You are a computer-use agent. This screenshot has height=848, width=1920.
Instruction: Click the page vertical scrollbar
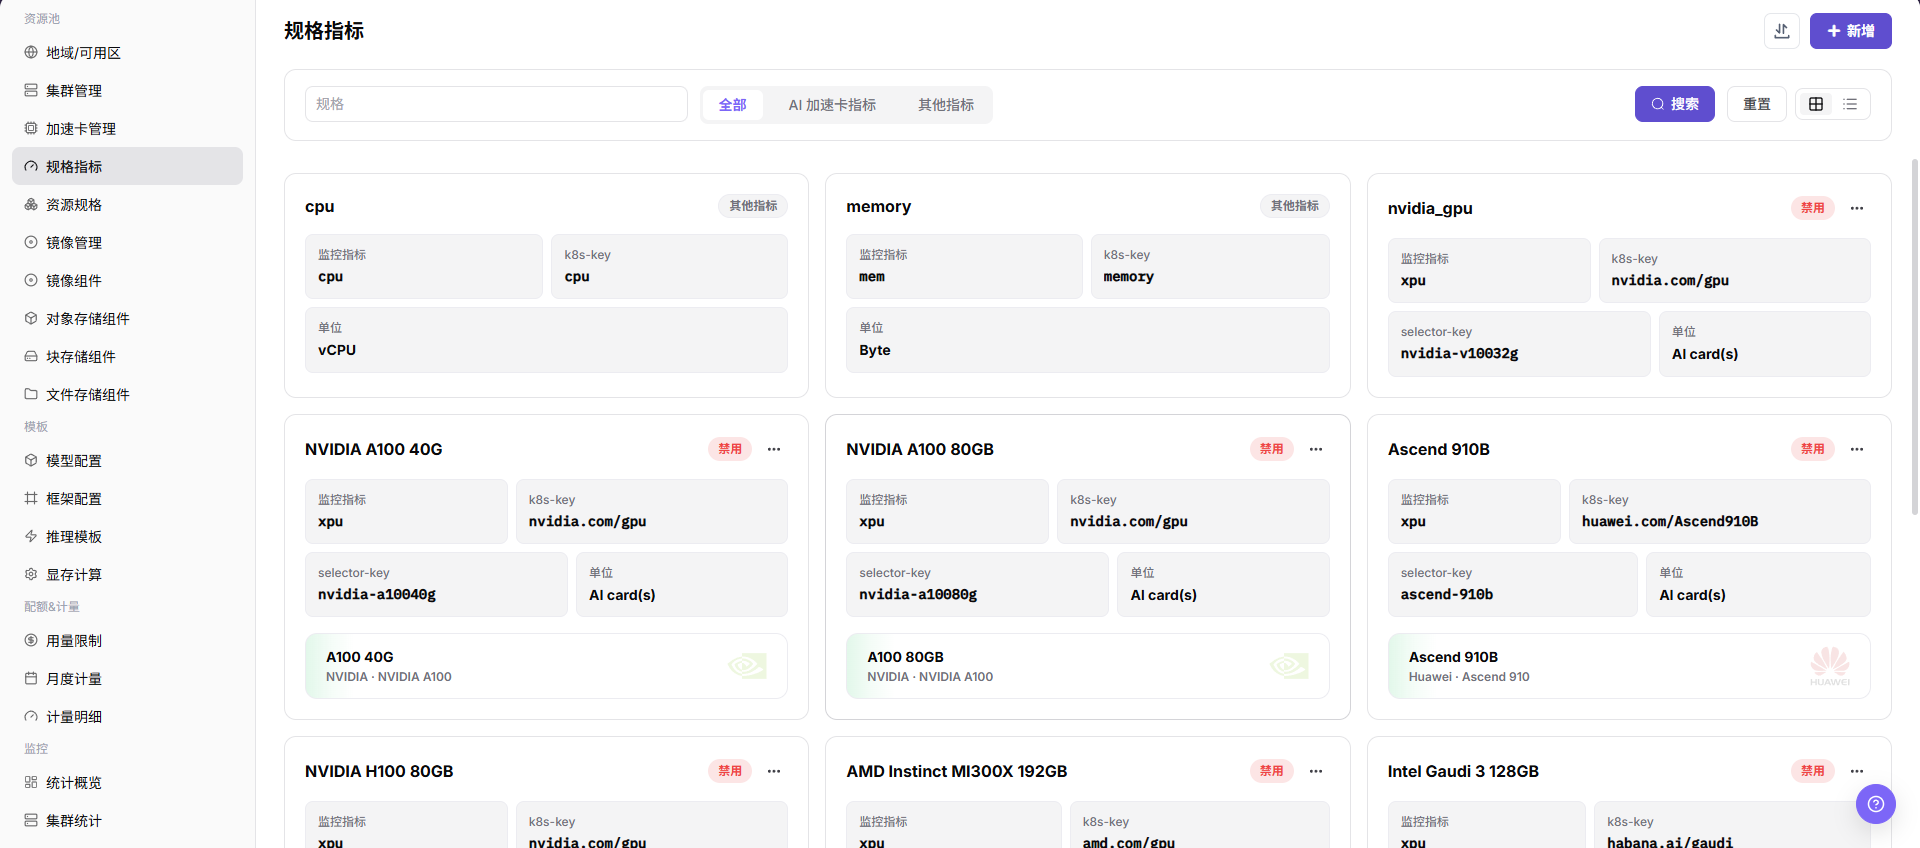click(x=1914, y=335)
